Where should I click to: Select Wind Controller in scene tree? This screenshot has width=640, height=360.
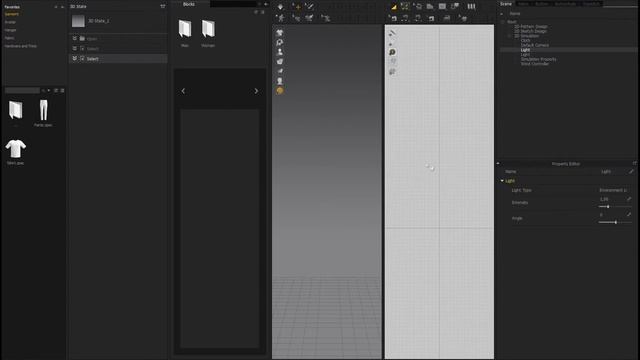point(535,64)
